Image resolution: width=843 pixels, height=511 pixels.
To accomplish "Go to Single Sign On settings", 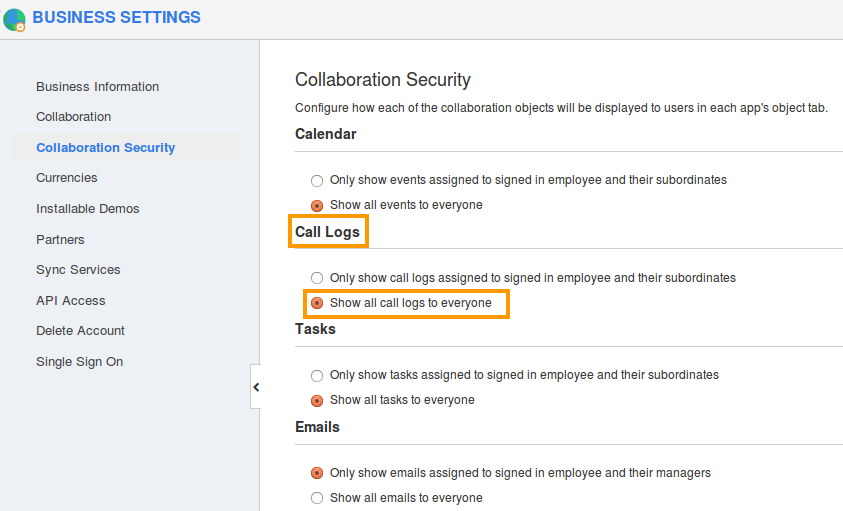I will (x=79, y=362).
